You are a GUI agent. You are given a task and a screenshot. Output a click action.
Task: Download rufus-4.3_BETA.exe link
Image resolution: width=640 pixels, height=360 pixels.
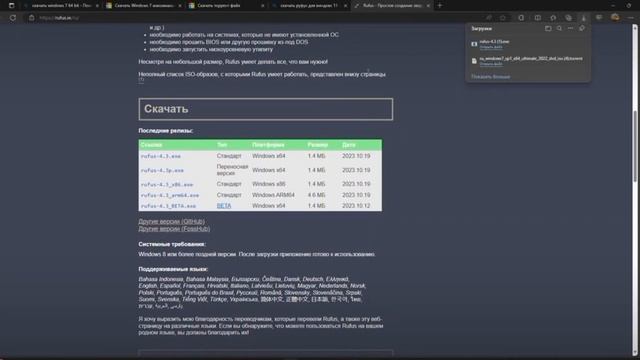[x=169, y=206]
